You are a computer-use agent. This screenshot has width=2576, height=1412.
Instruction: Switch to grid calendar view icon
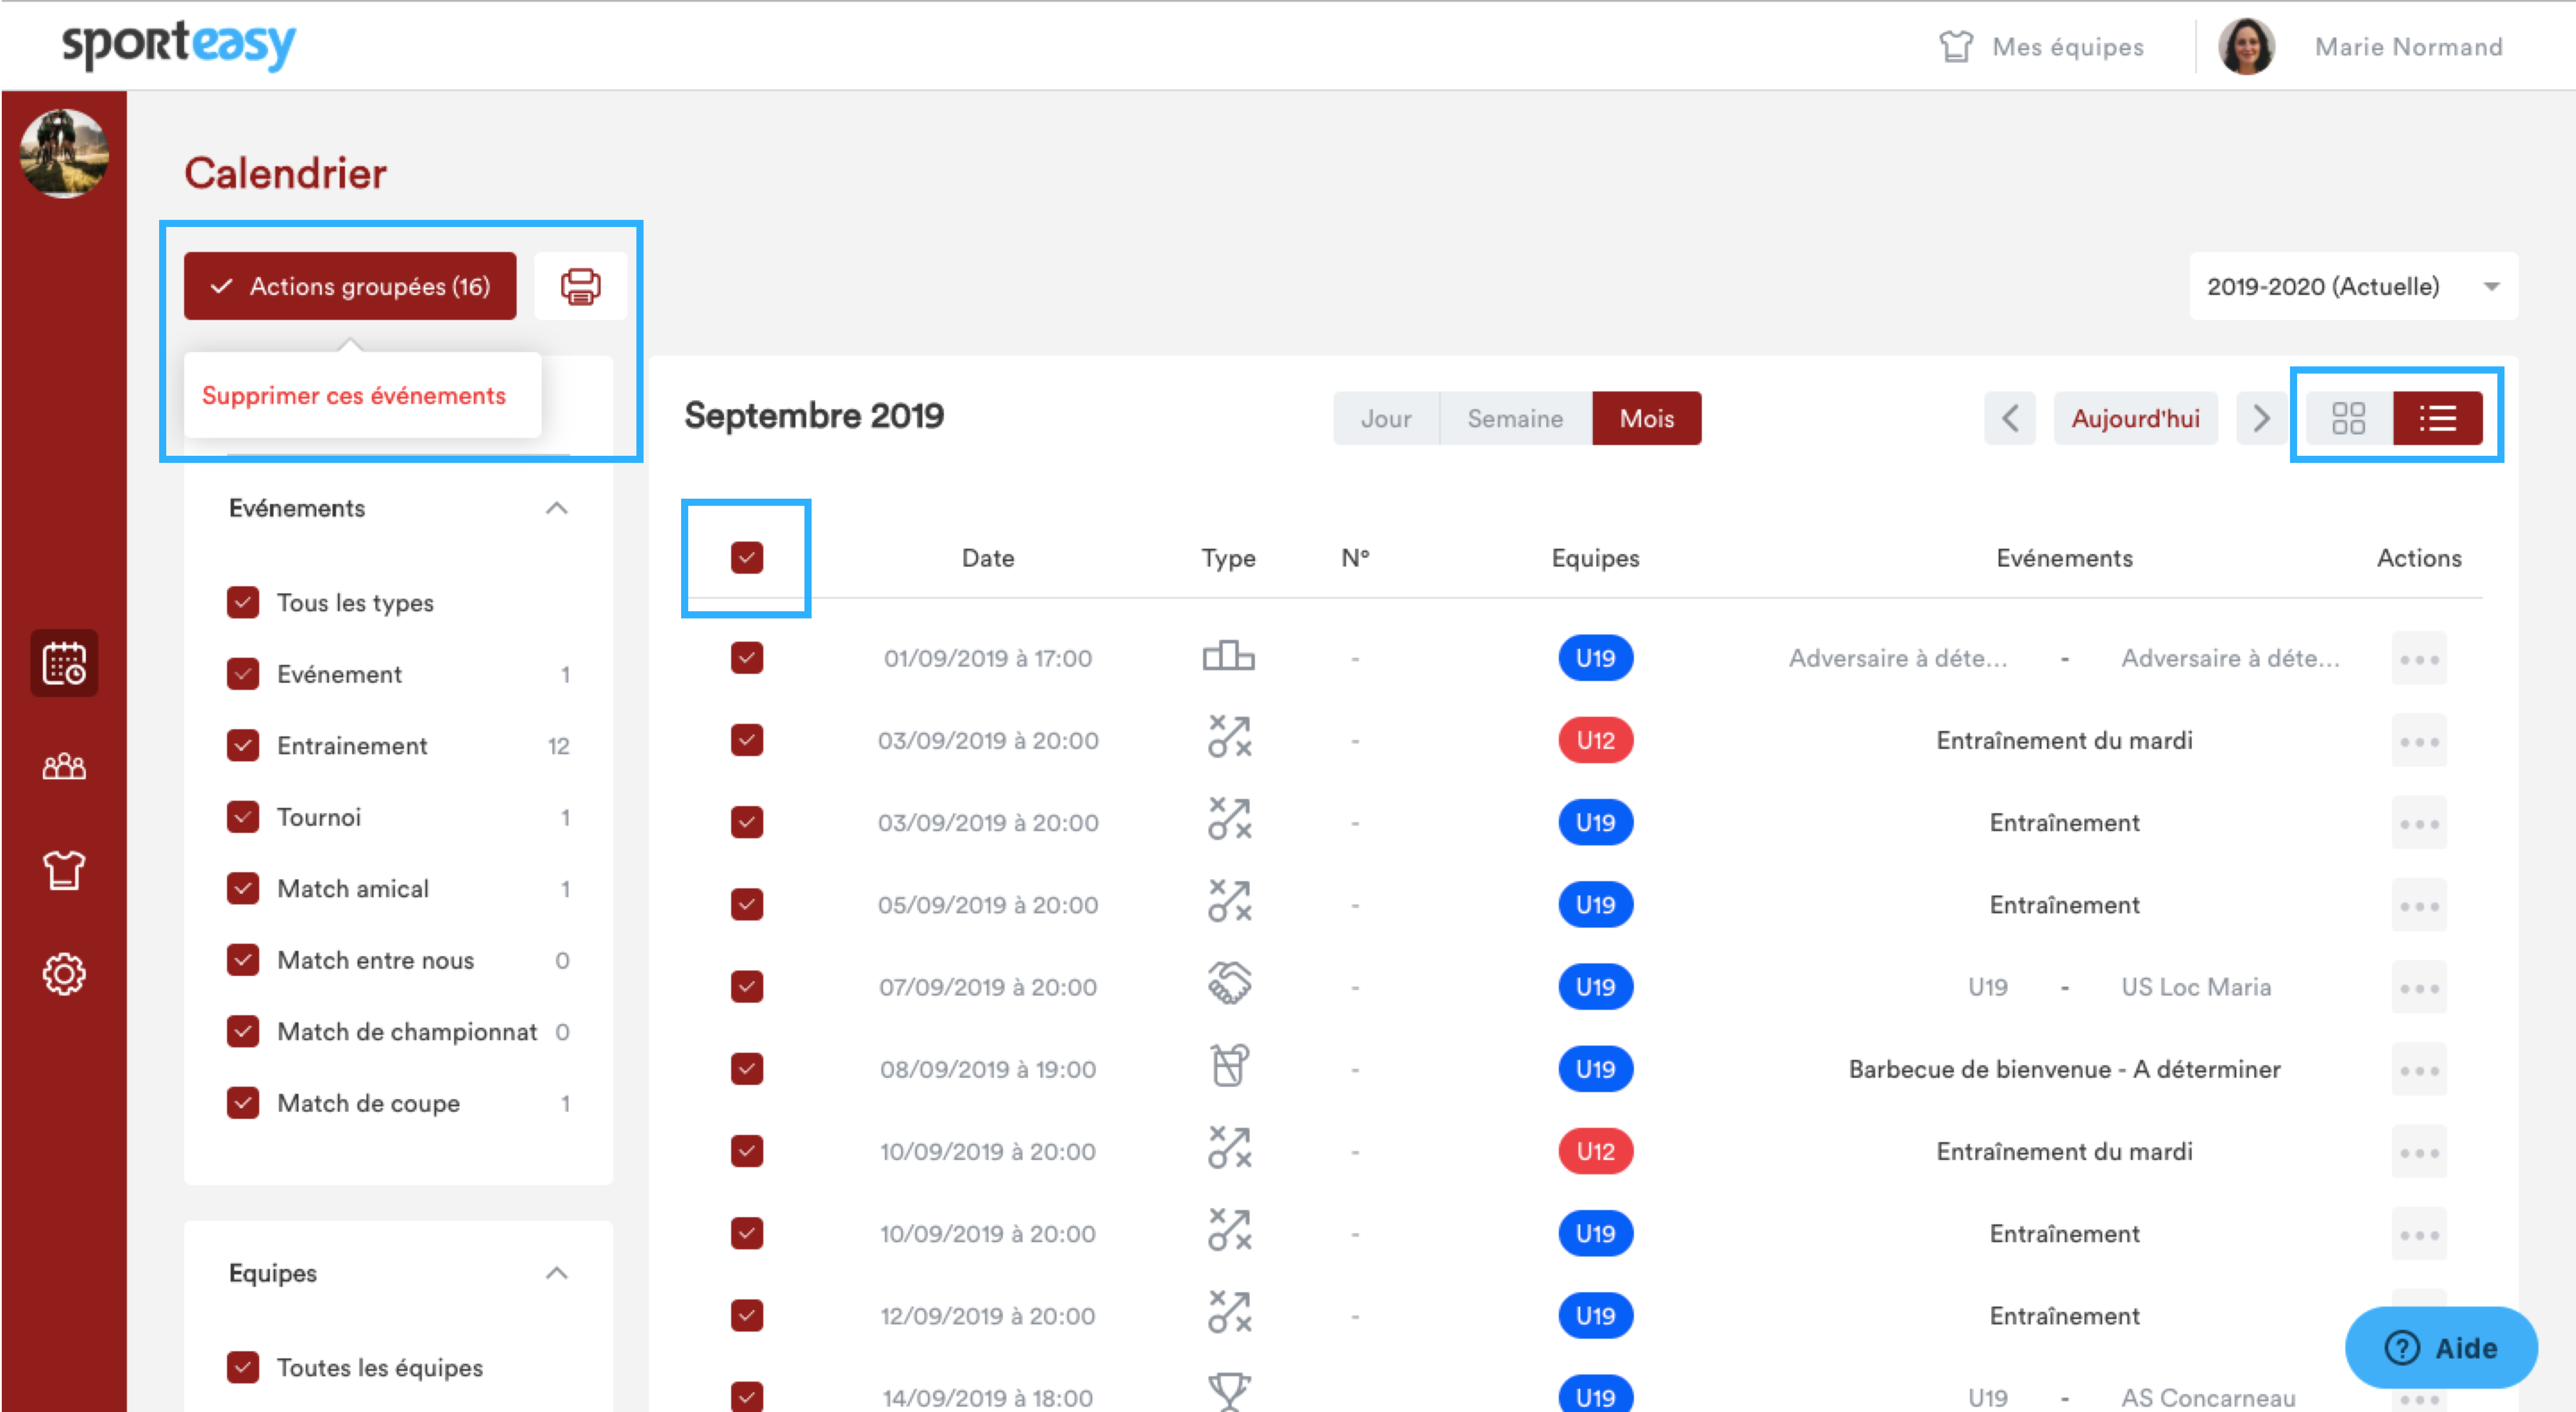[x=2348, y=418]
